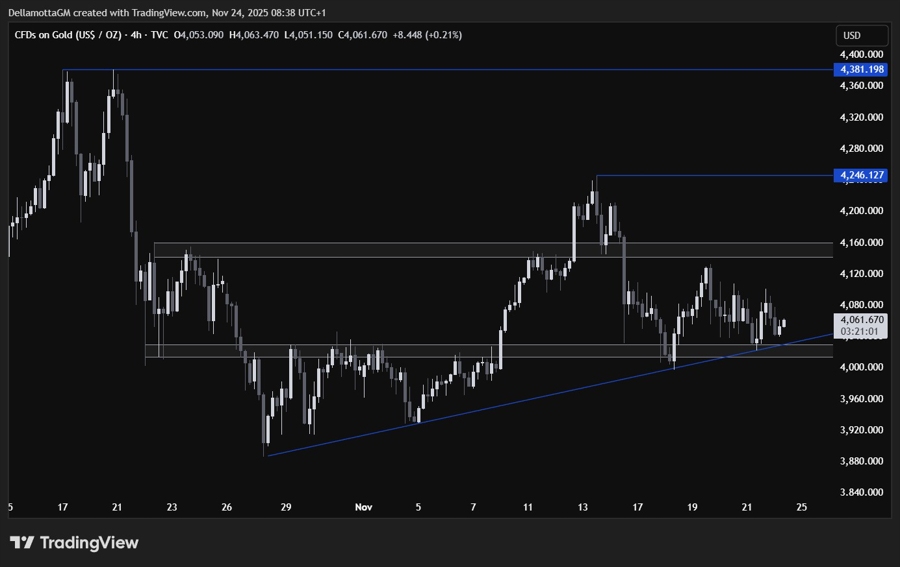Click the 3,840.000 price axis label
Screen dimensions: 900x567
(861, 492)
